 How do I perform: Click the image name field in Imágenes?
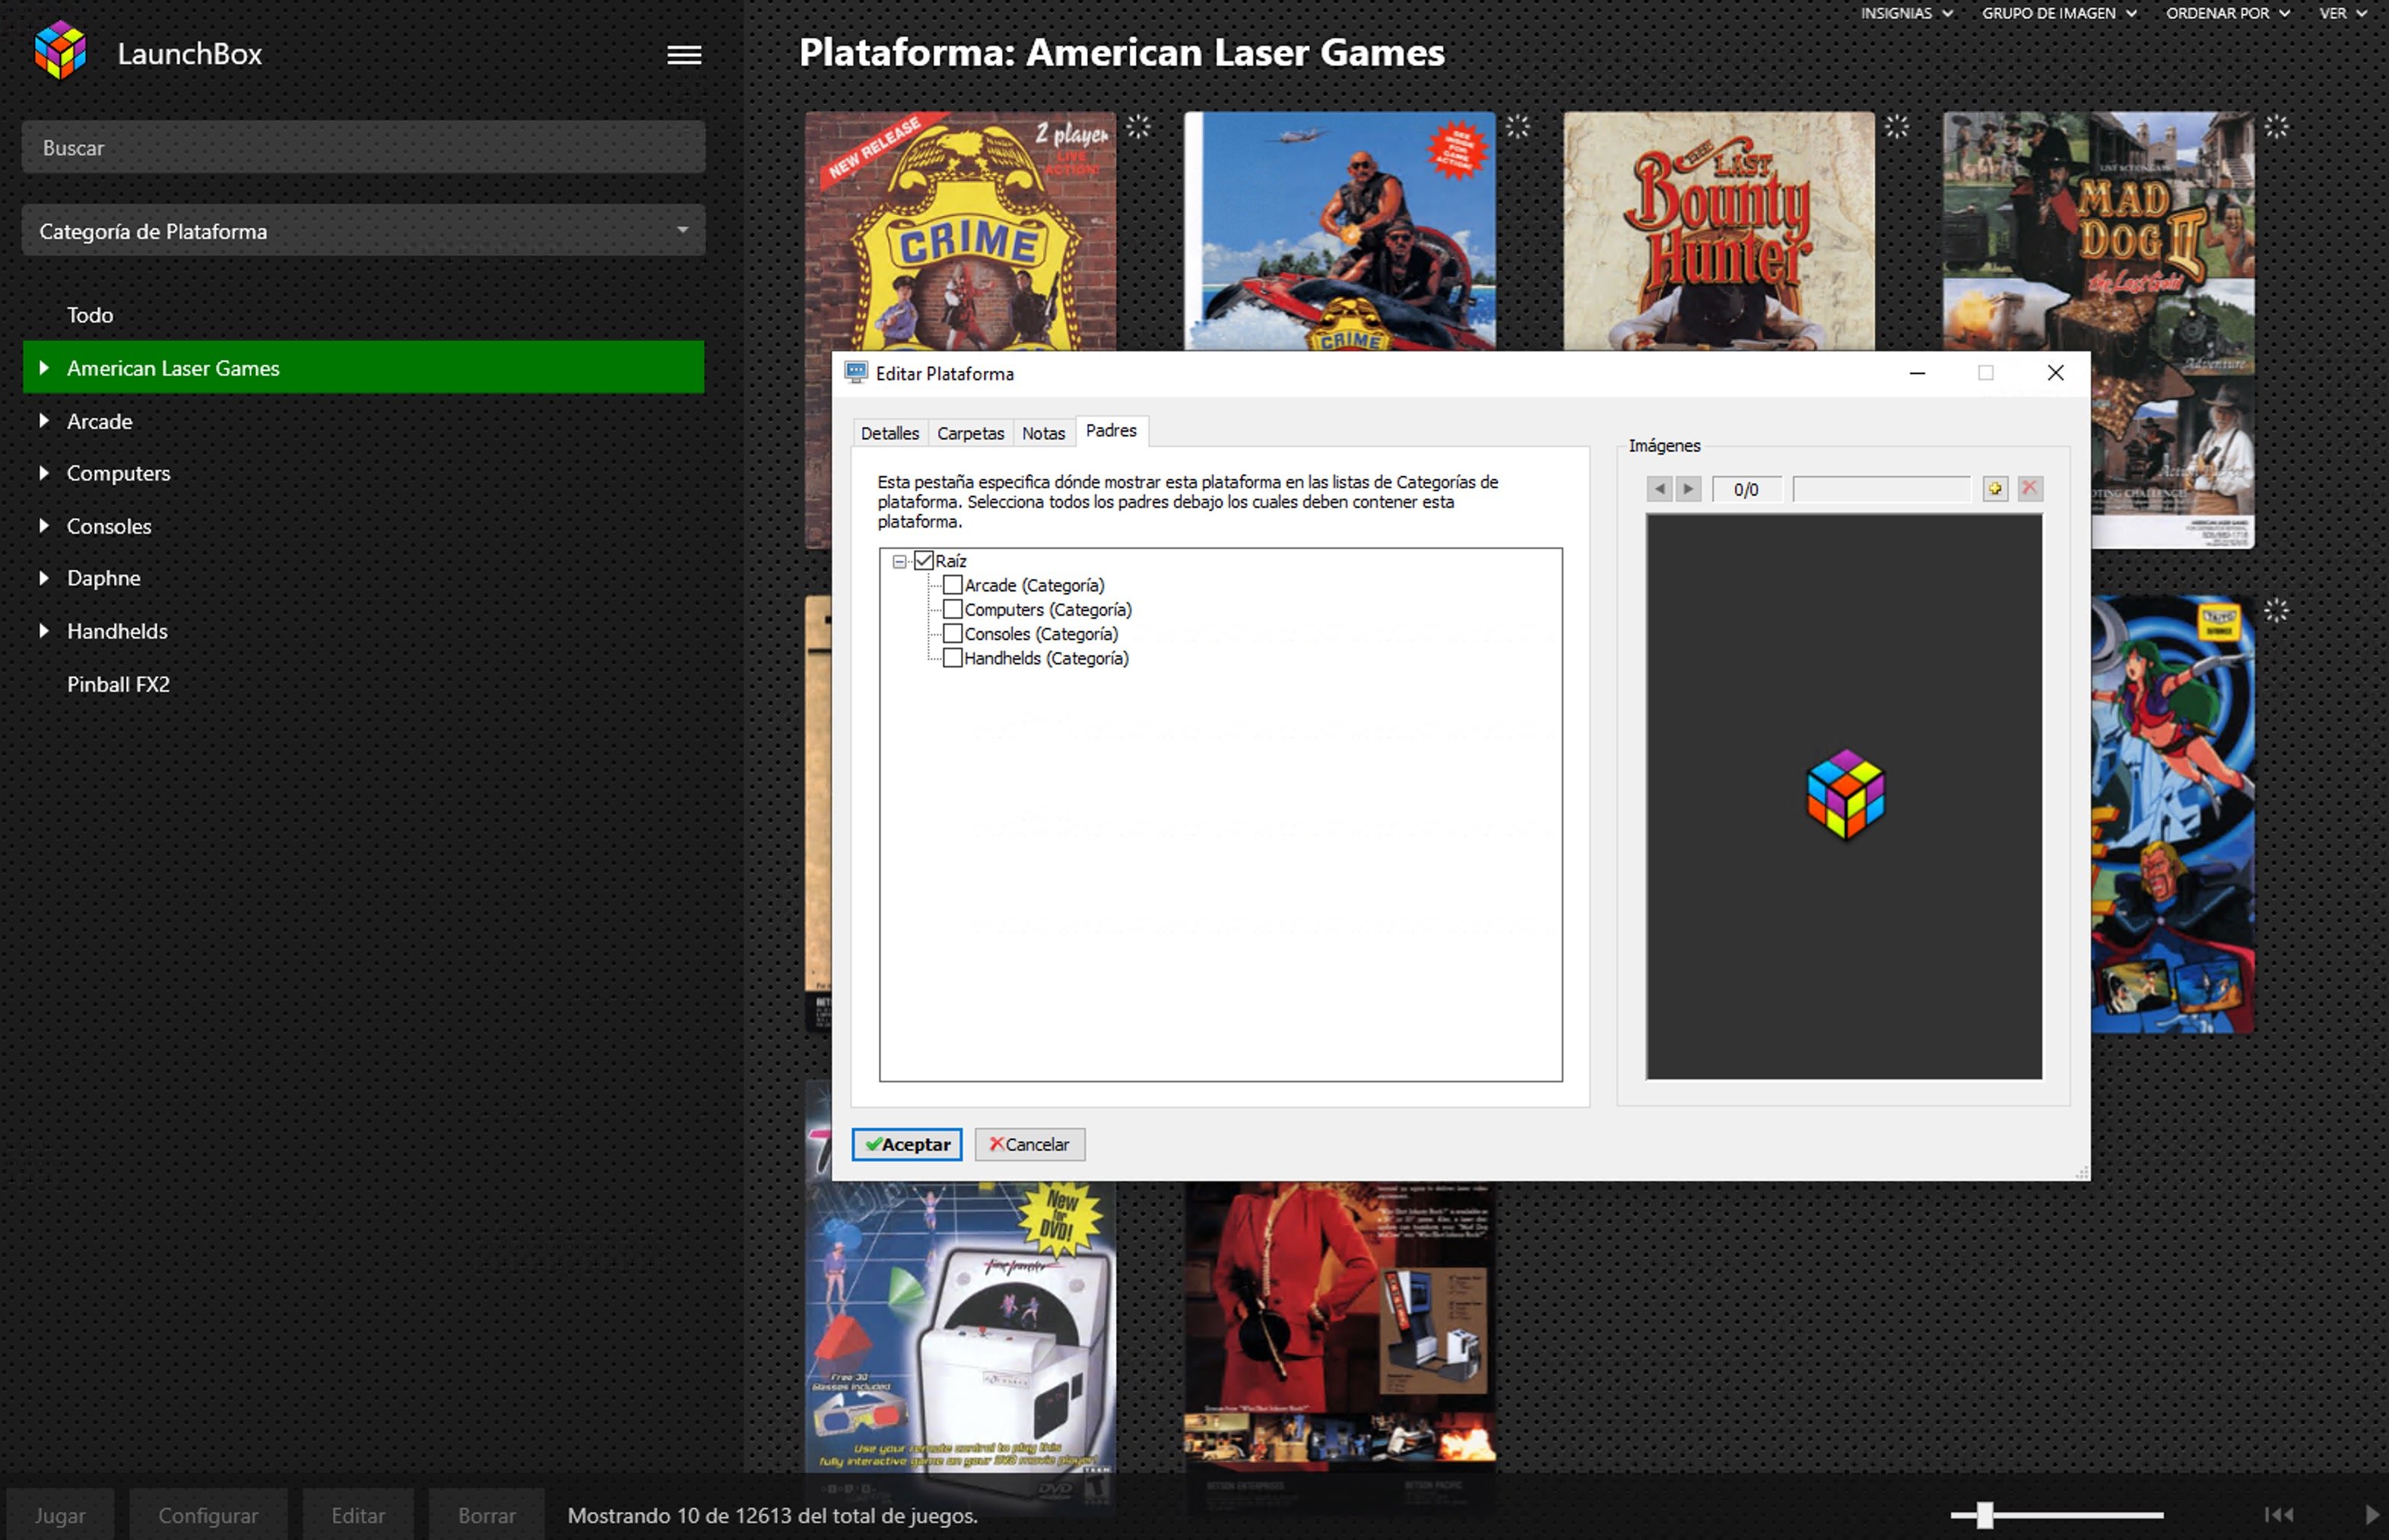click(x=1881, y=489)
